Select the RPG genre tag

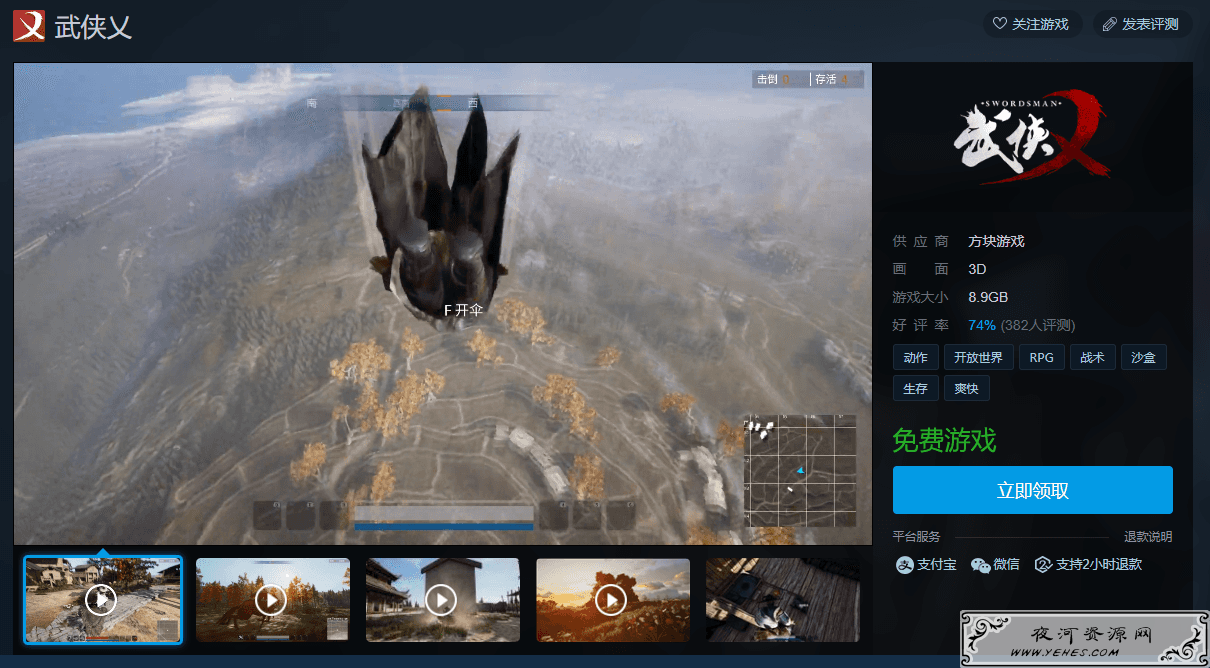tap(1041, 357)
